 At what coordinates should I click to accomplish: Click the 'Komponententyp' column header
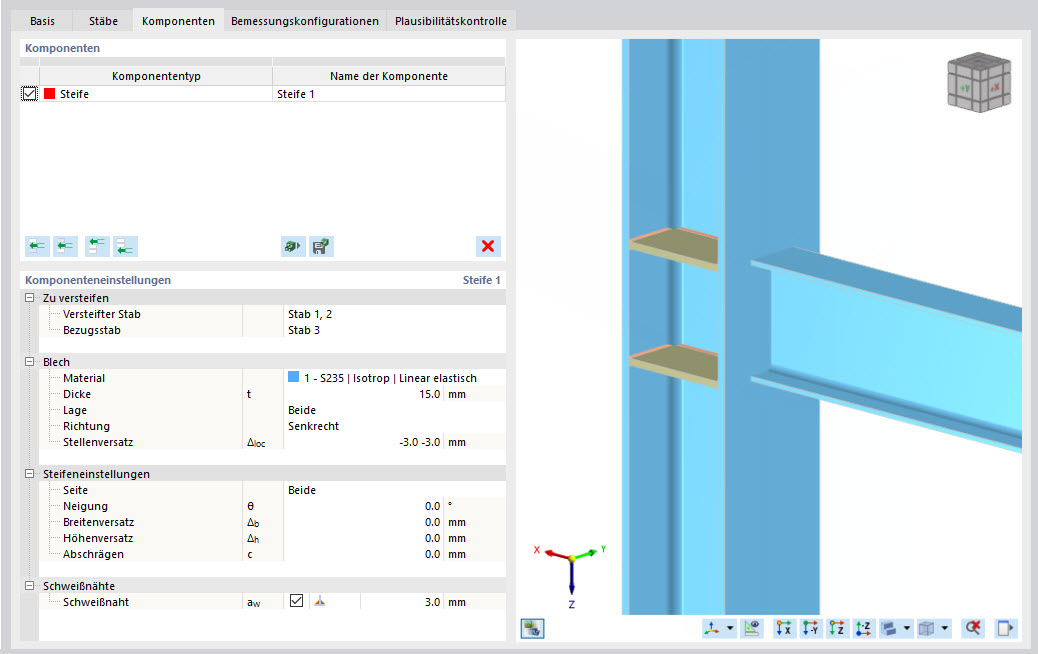pos(156,76)
